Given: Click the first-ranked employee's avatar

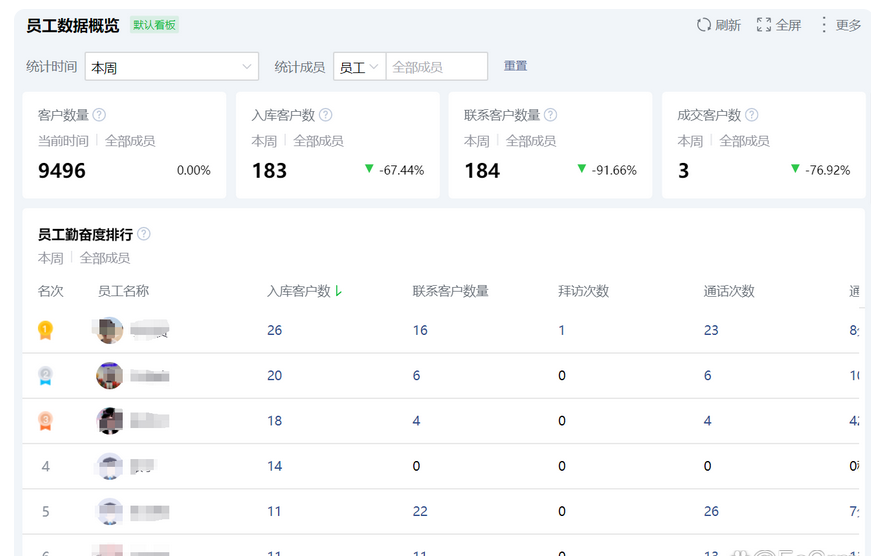Looking at the screenshot, I should pyautogui.click(x=110, y=330).
